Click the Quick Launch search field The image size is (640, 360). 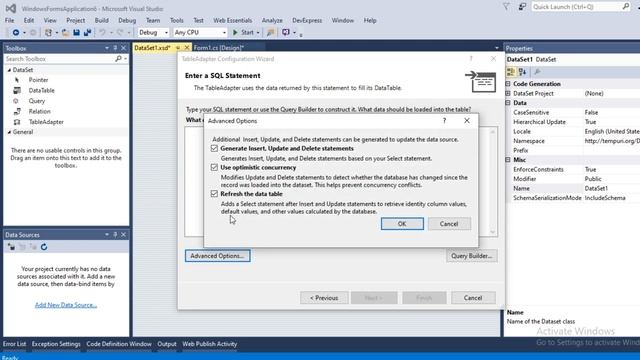pos(576,7)
